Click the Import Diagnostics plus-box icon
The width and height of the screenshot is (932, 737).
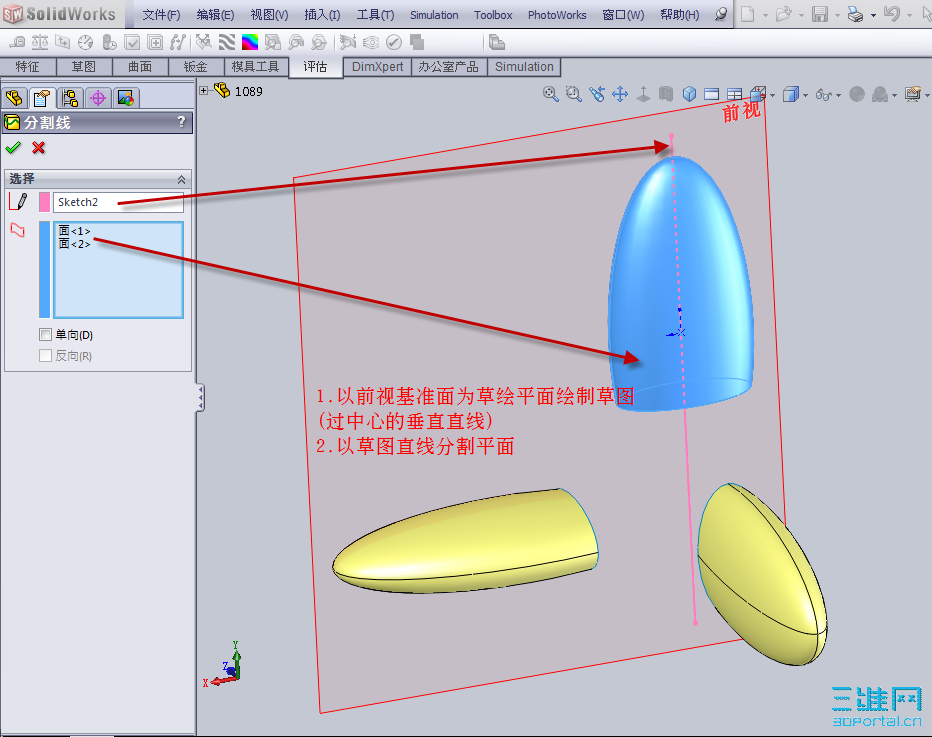(x=155, y=42)
